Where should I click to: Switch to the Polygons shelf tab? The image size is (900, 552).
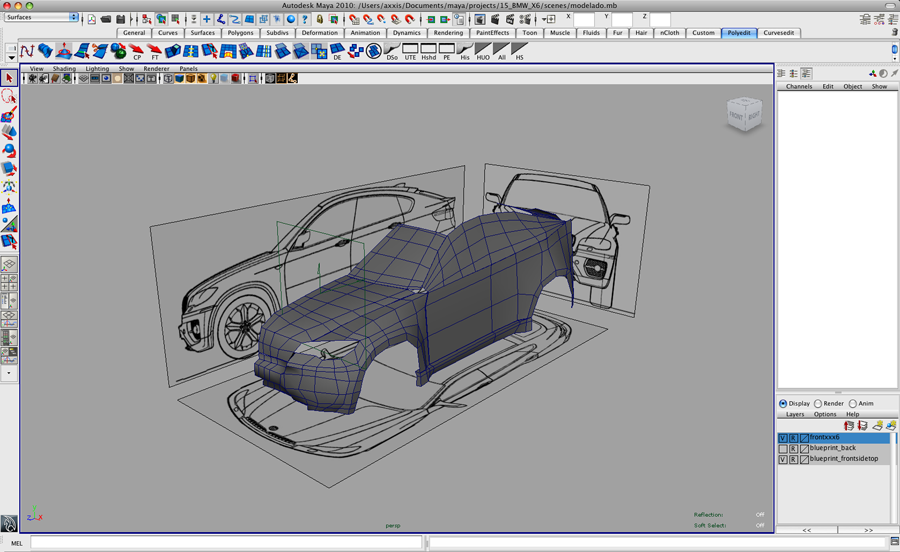240,33
